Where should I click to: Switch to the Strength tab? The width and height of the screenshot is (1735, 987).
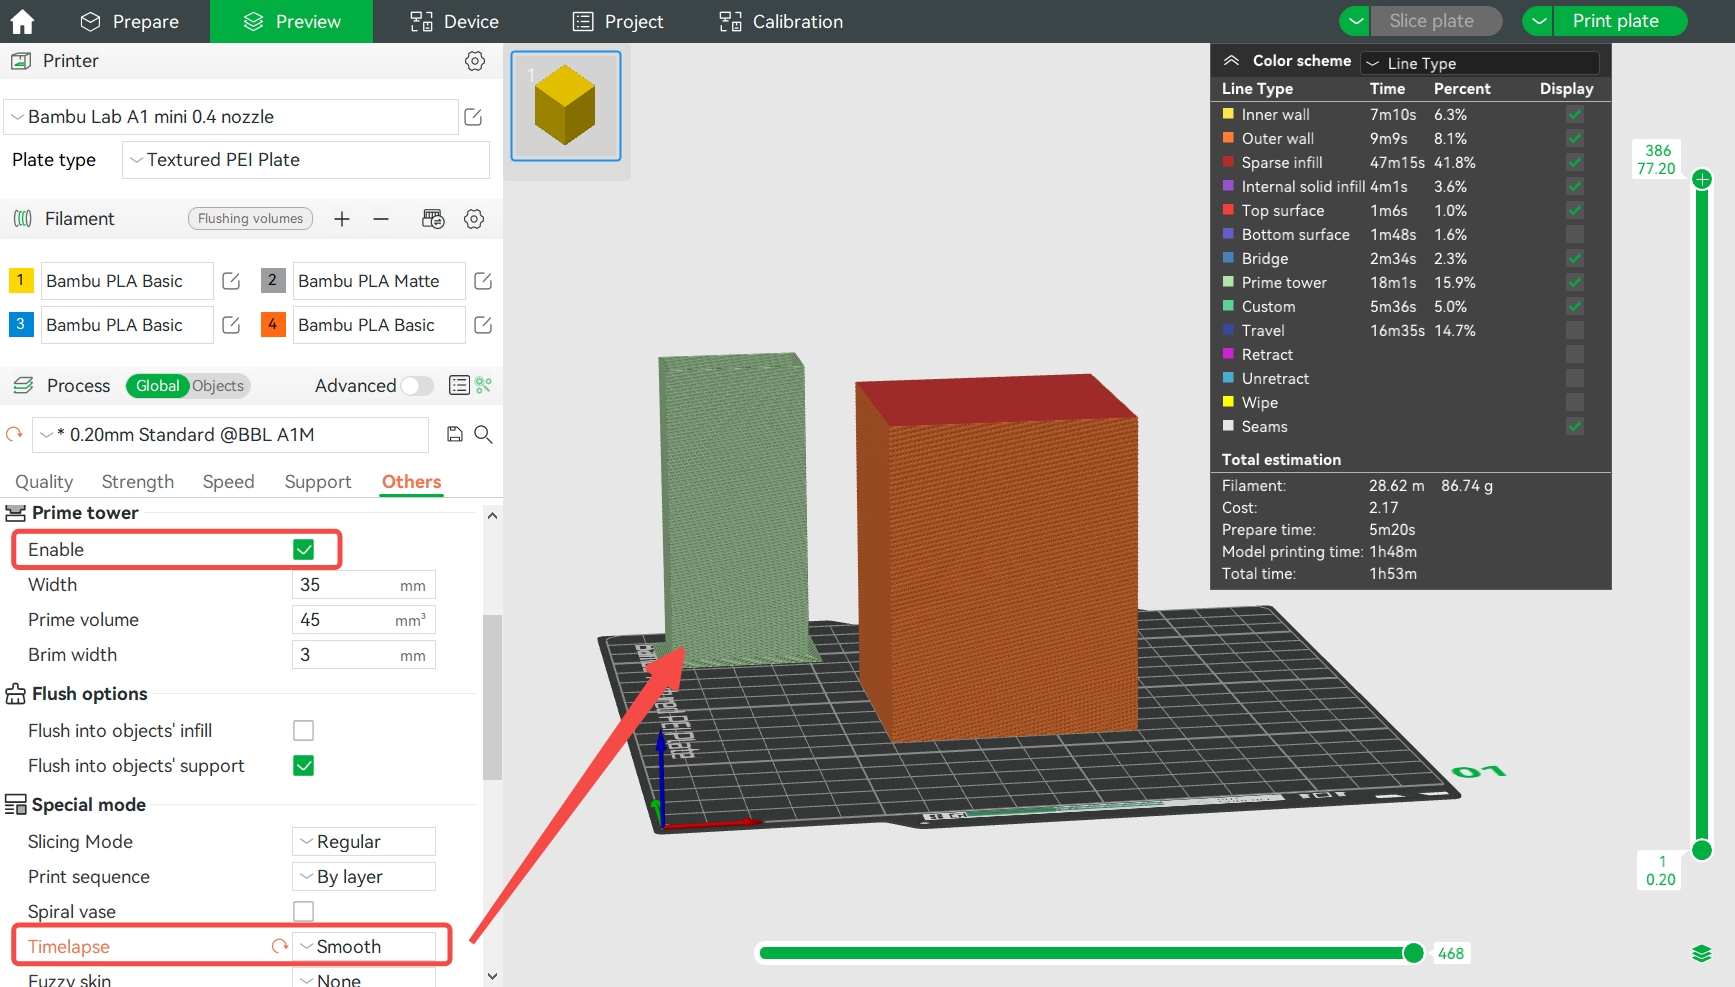tap(138, 482)
